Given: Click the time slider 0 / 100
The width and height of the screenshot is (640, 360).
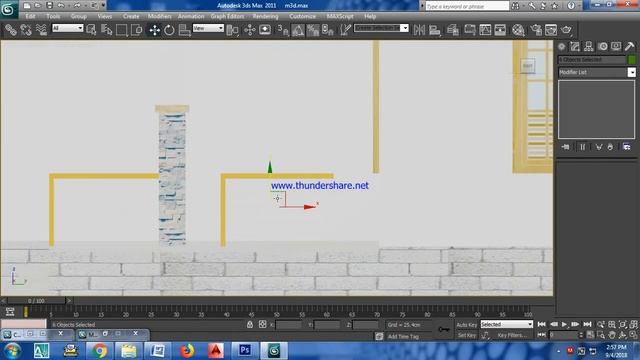Looking at the screenshot, I should point(36,301).
